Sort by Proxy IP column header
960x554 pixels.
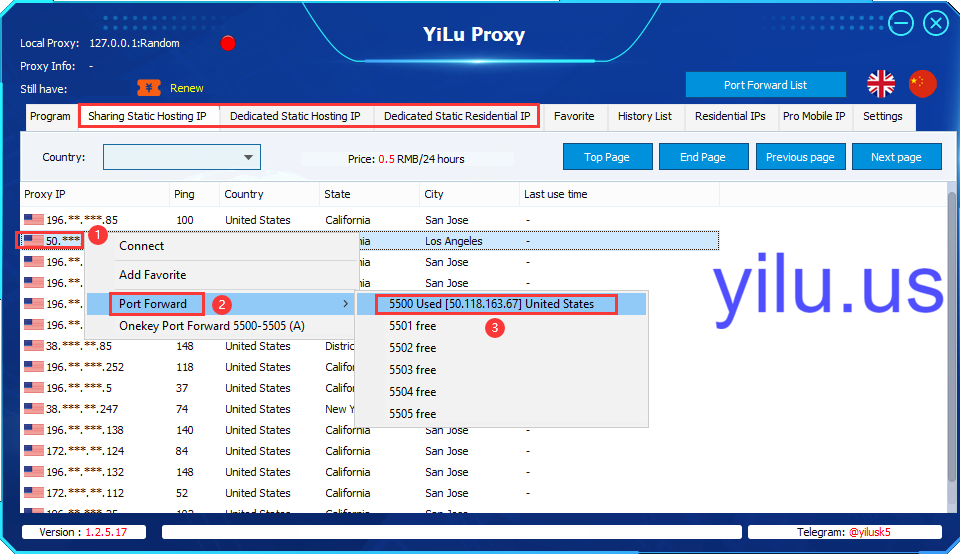95,194
